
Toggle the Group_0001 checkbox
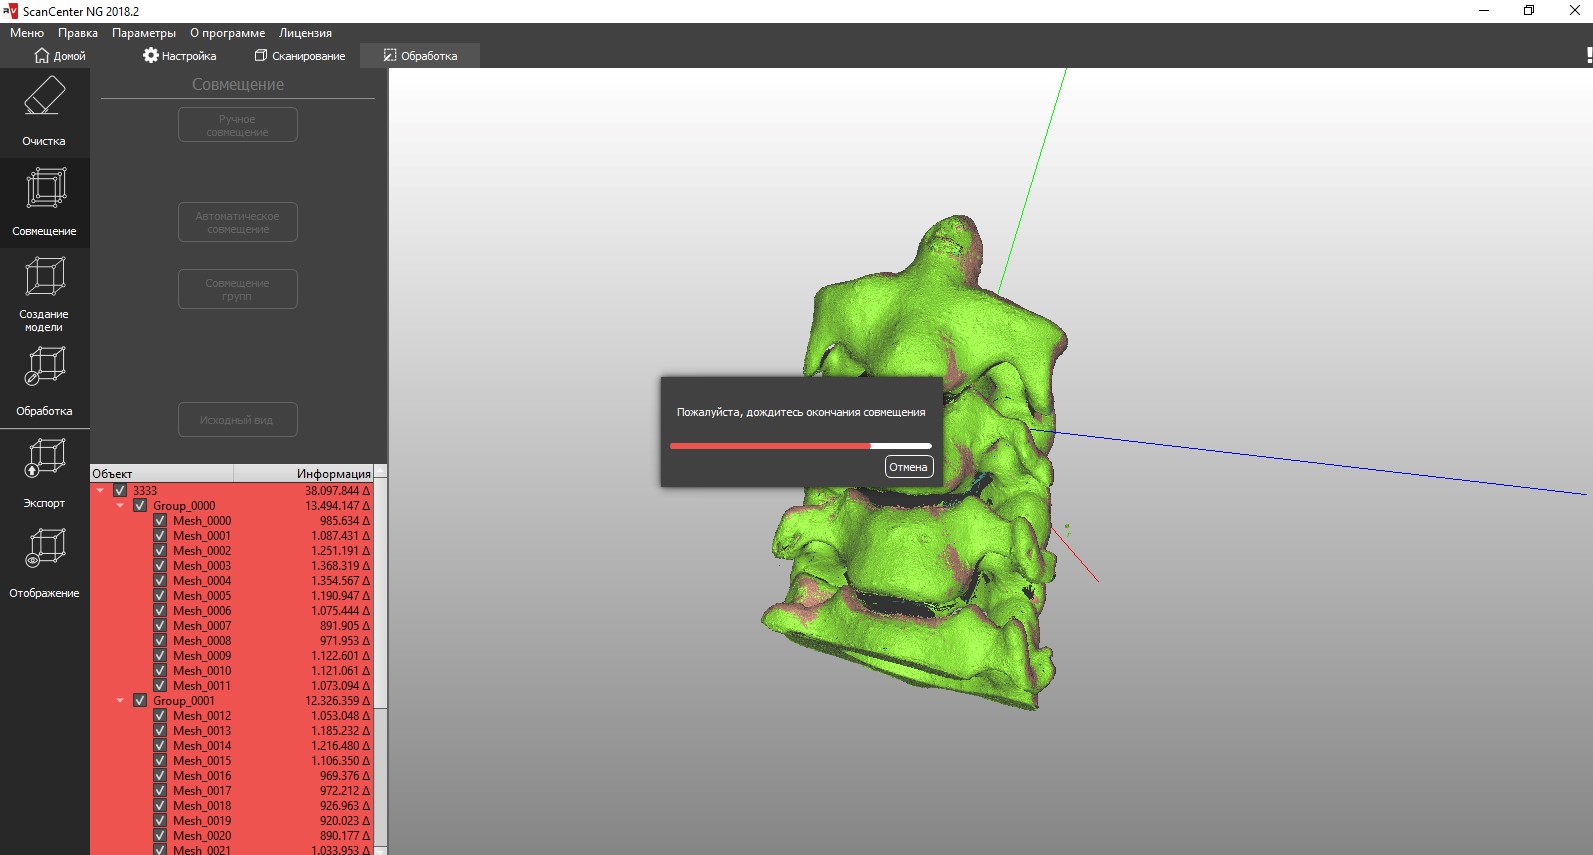pyautogui.click(x=140, y=701)
